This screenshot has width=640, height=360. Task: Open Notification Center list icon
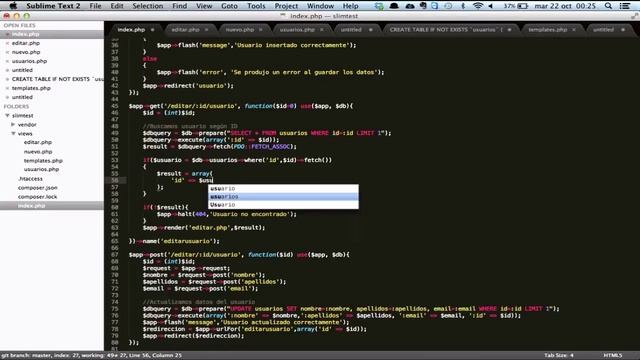[624, 6]
